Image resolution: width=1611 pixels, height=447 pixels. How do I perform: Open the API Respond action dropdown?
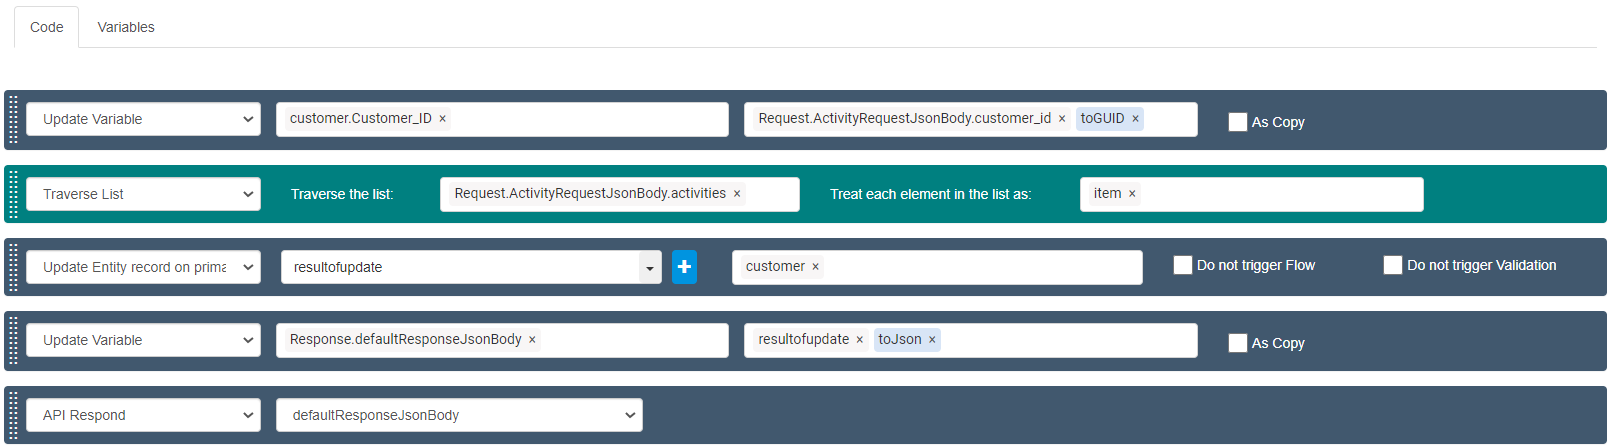coord(143,415)
